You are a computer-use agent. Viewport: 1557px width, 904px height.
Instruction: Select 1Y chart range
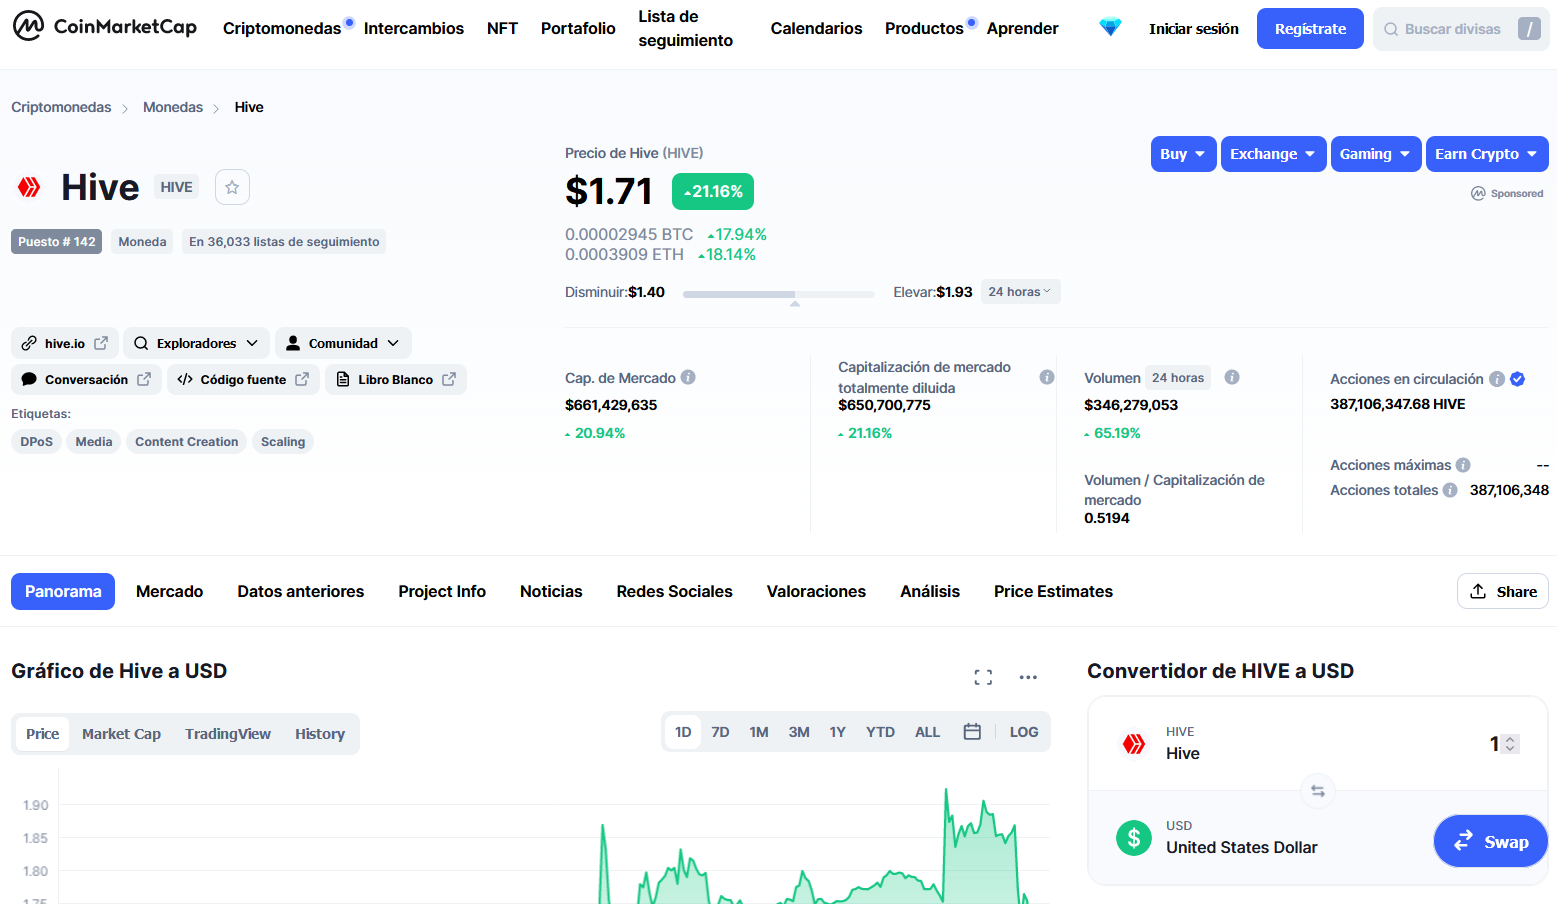838,732
